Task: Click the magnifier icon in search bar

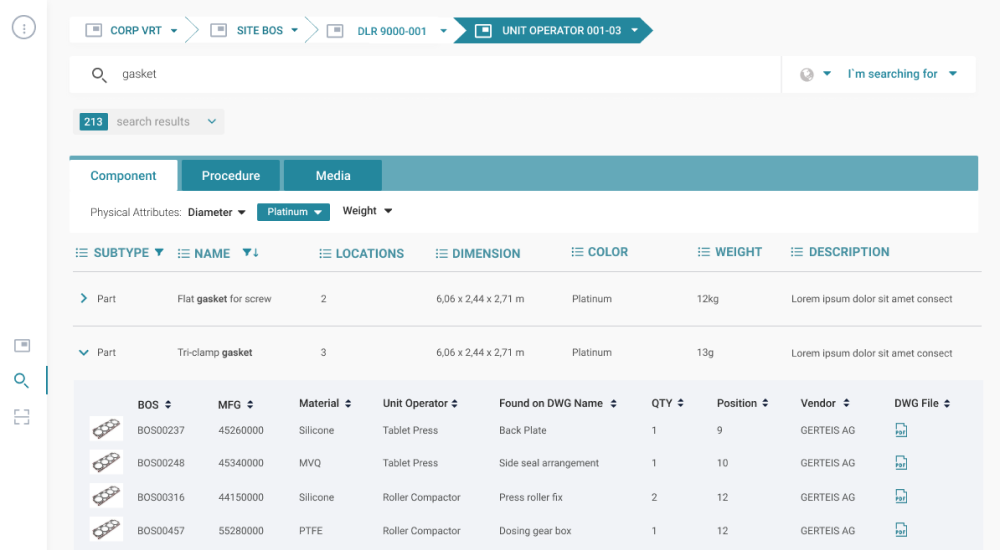Action: 99,75
